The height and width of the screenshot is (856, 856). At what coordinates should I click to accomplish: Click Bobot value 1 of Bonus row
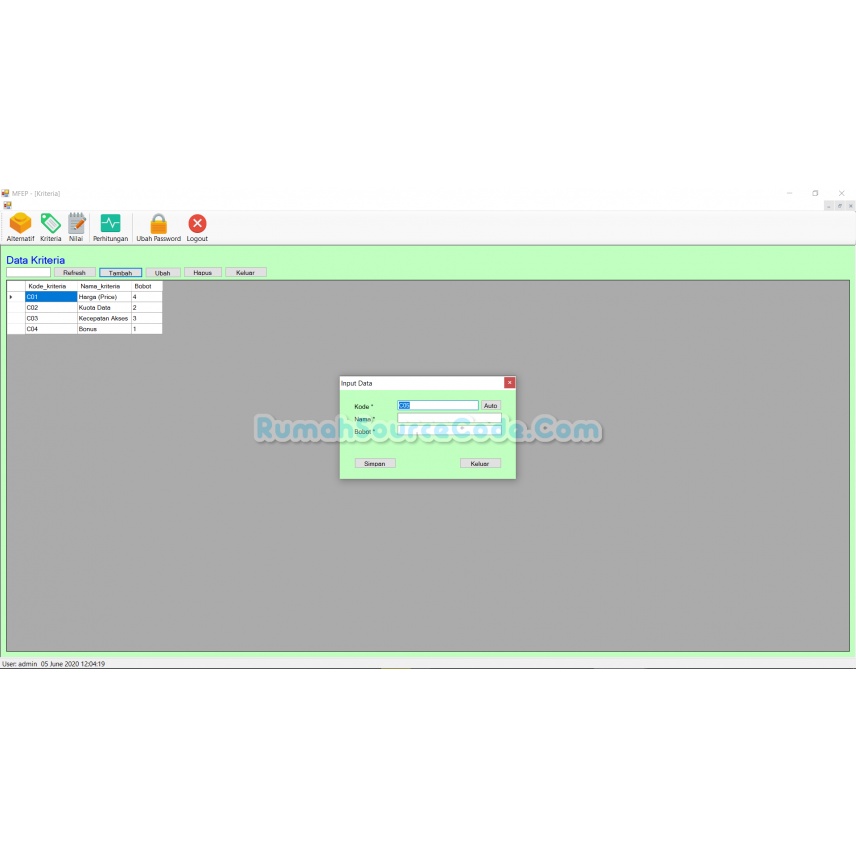(x=146, y=329)
